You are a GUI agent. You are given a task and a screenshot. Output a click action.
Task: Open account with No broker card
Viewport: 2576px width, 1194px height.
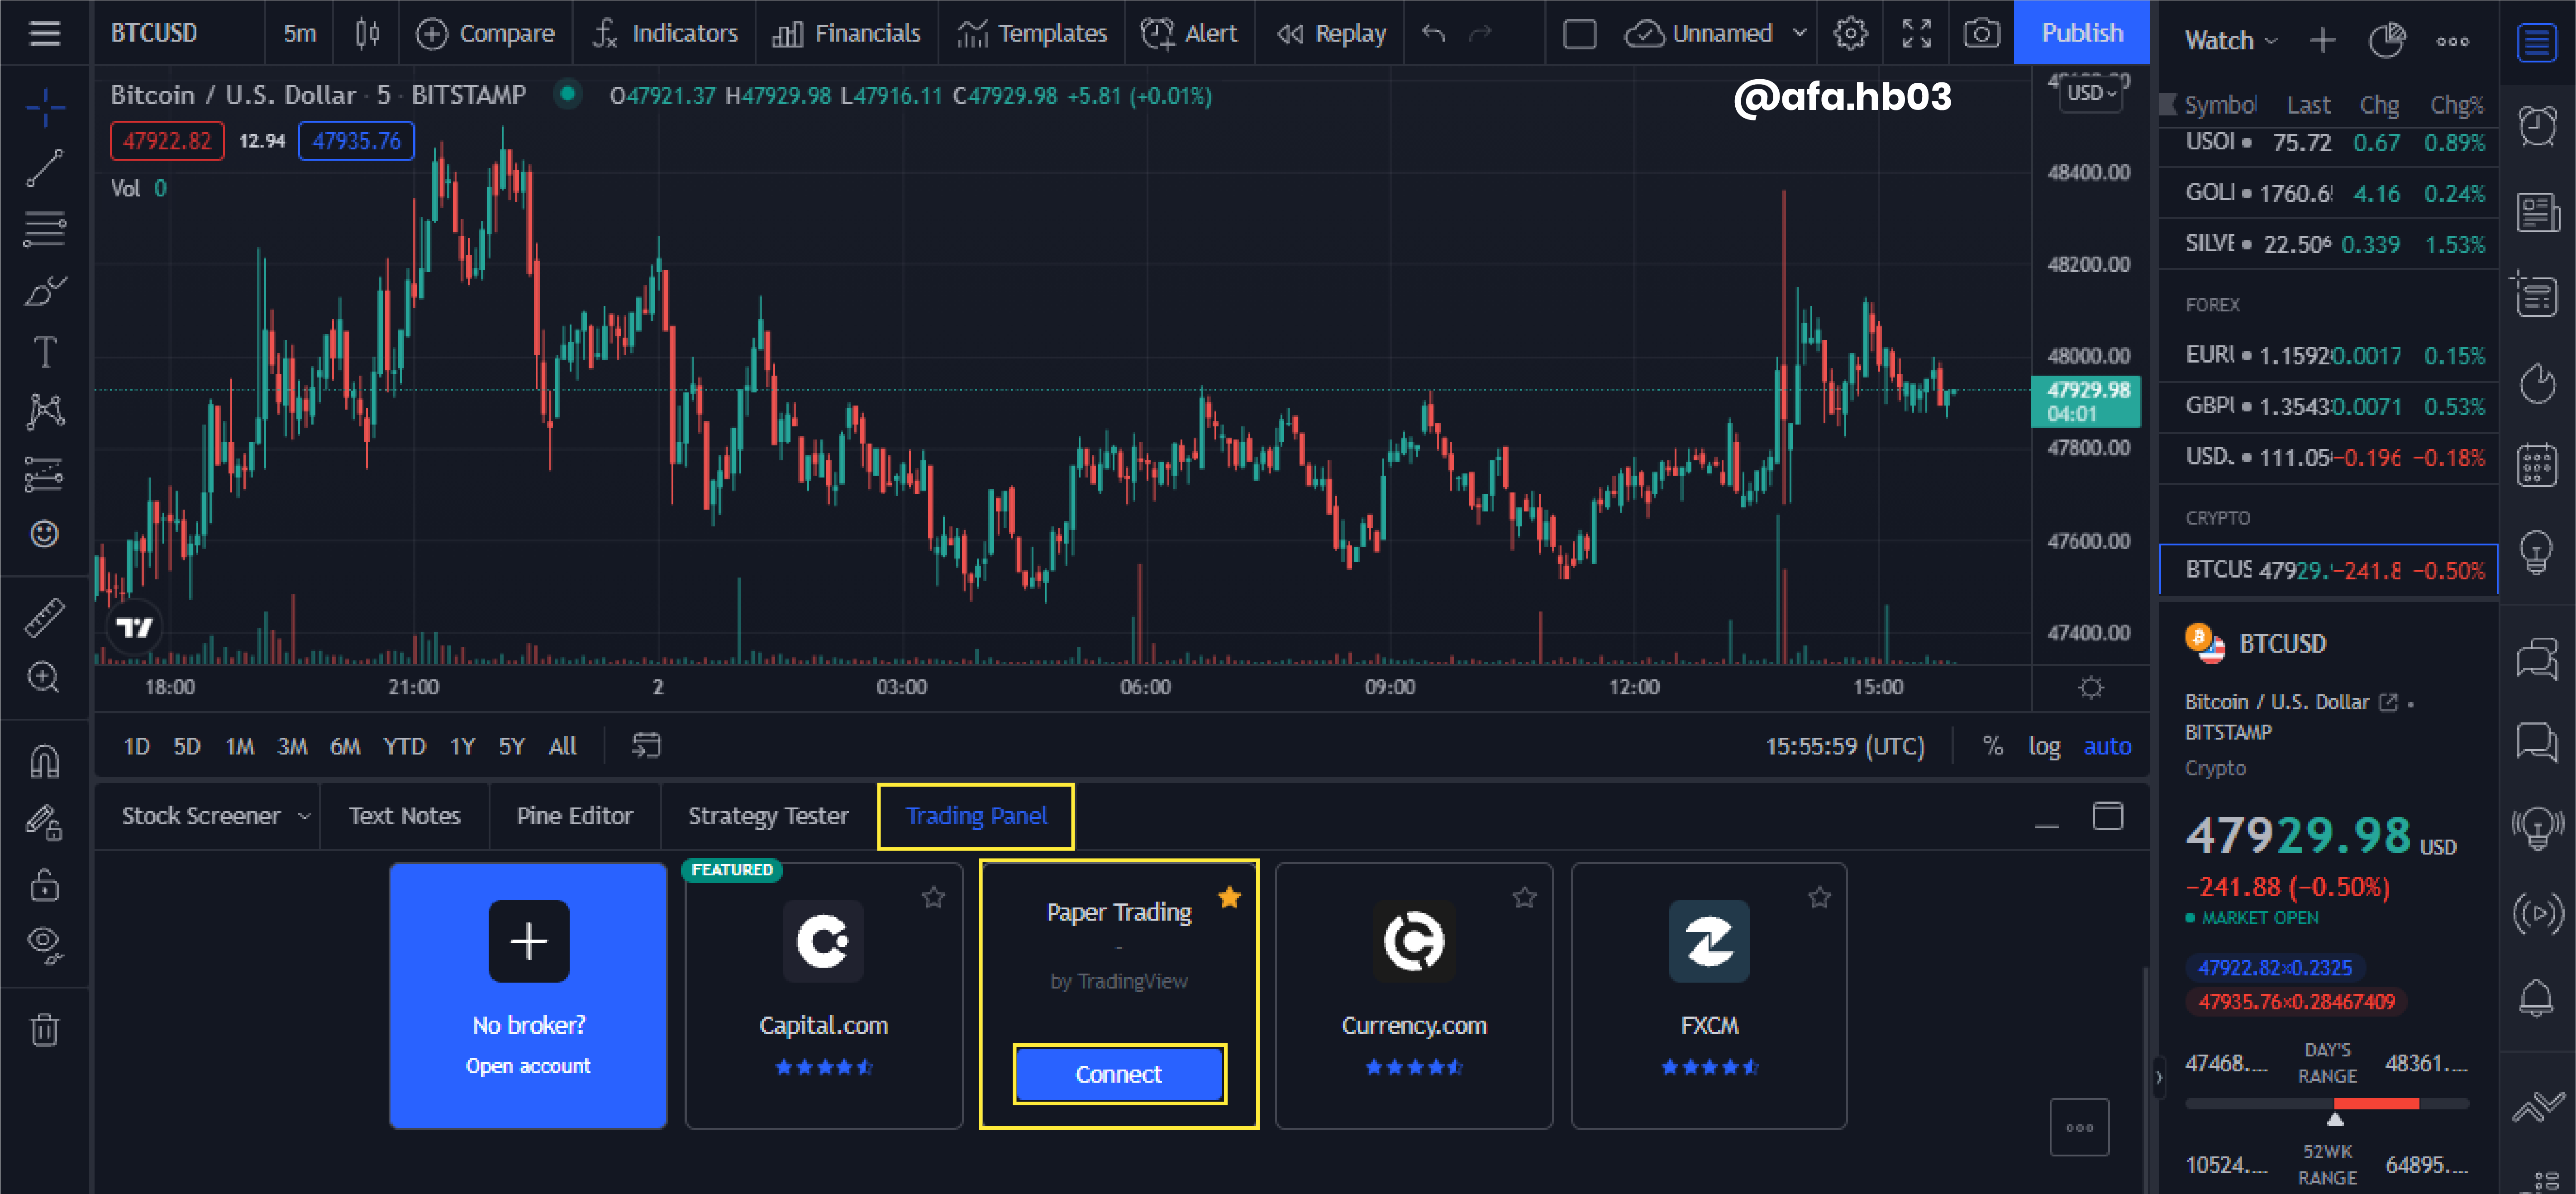pos(528,996)
